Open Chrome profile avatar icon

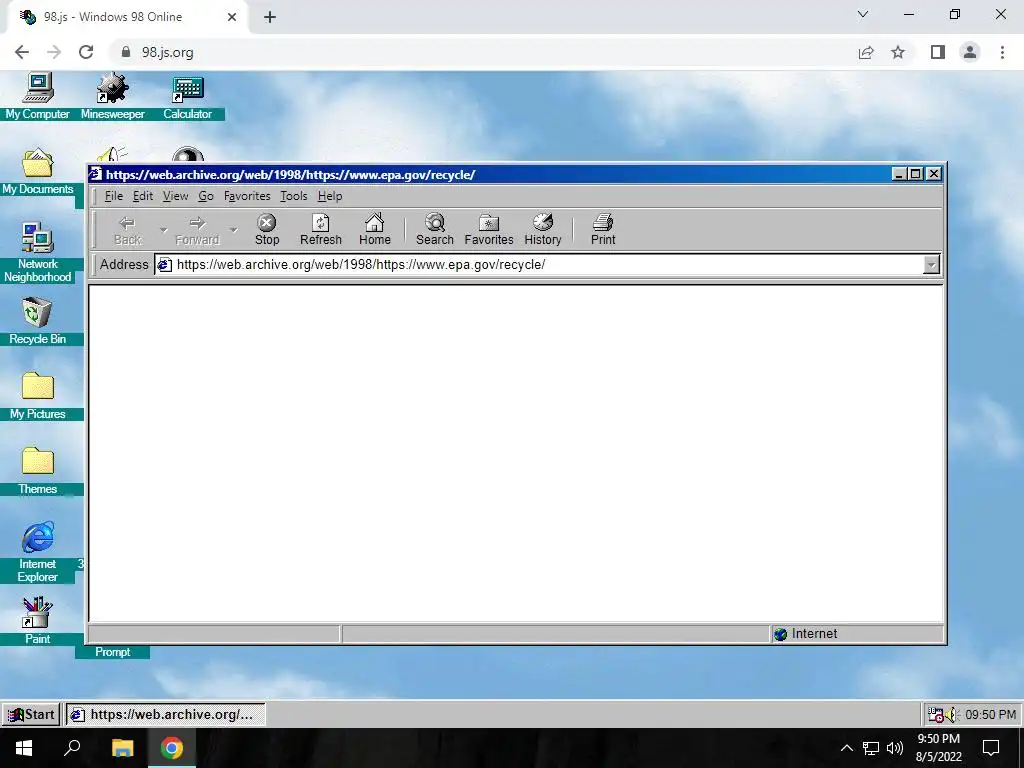(x=970, y=52)
